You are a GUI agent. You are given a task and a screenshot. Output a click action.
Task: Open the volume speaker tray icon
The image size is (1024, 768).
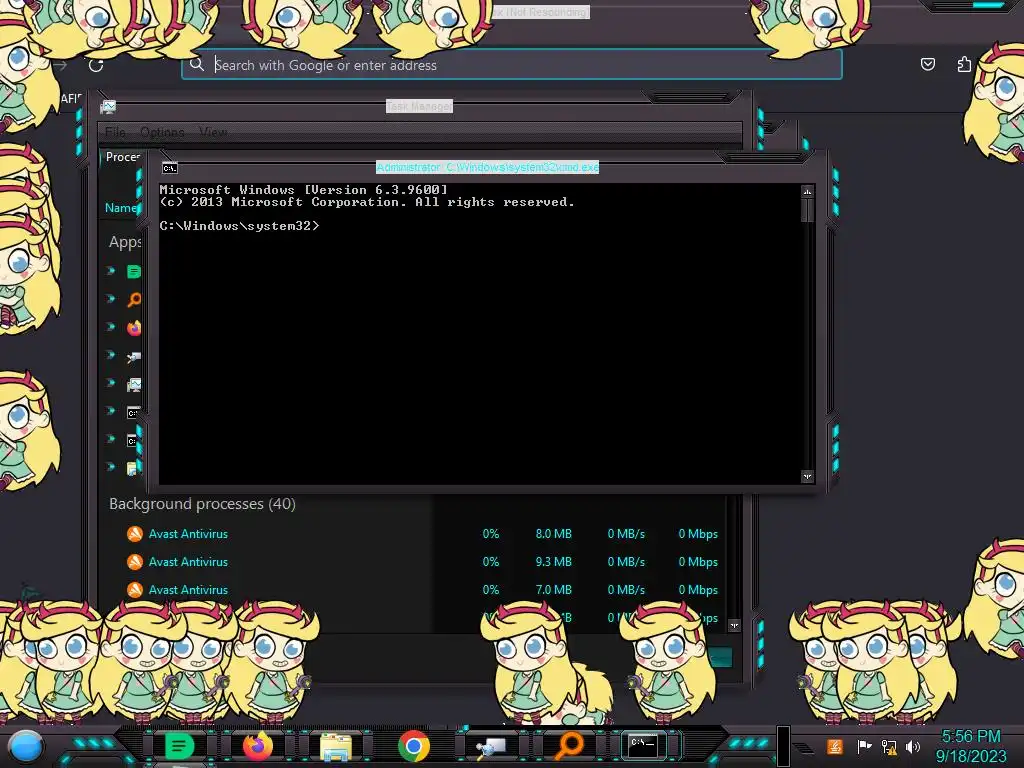(x=913, y=746)
